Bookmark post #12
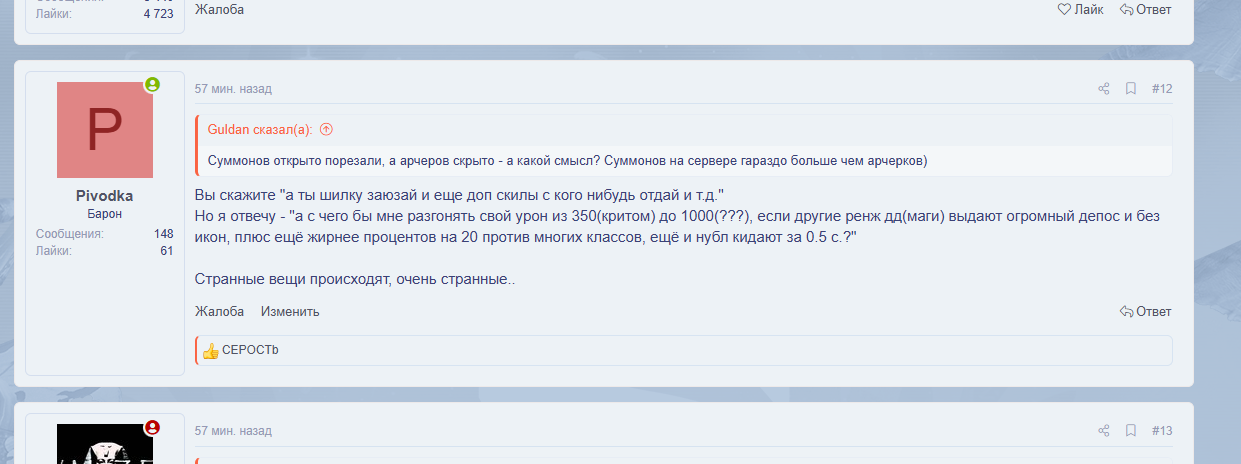 click(x=1131, y=89)
